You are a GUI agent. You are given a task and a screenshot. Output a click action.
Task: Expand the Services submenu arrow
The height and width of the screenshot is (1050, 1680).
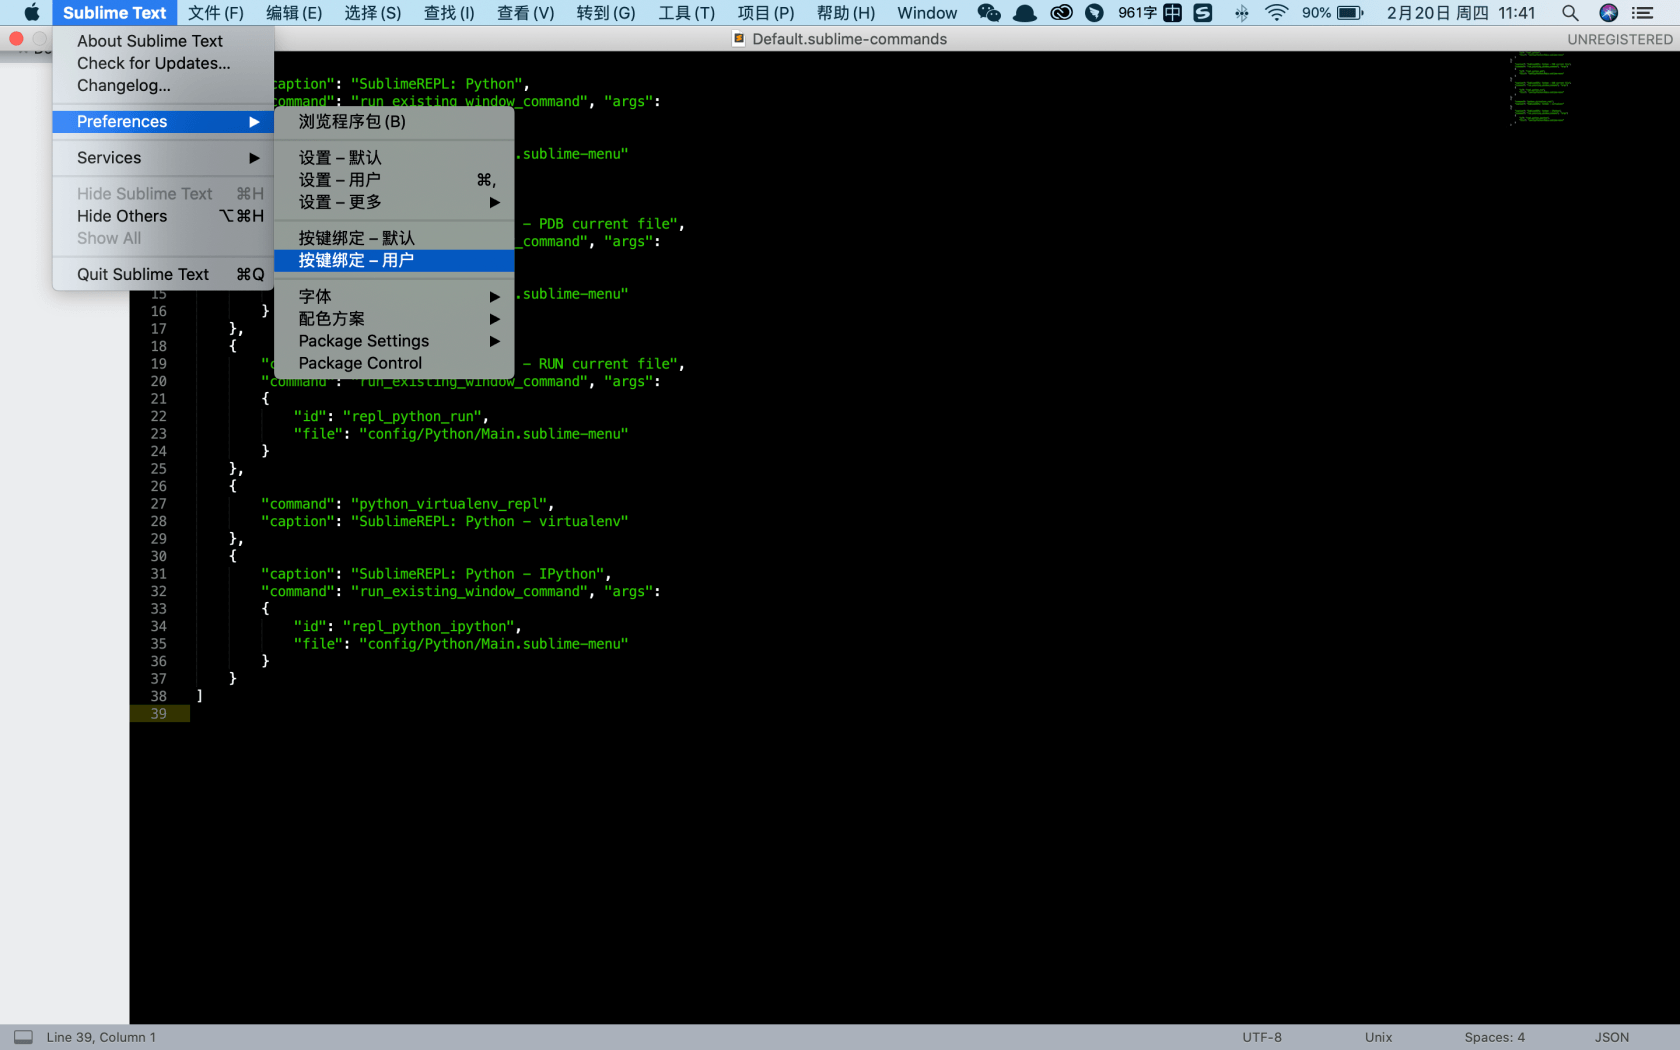(x=254, y=158)
